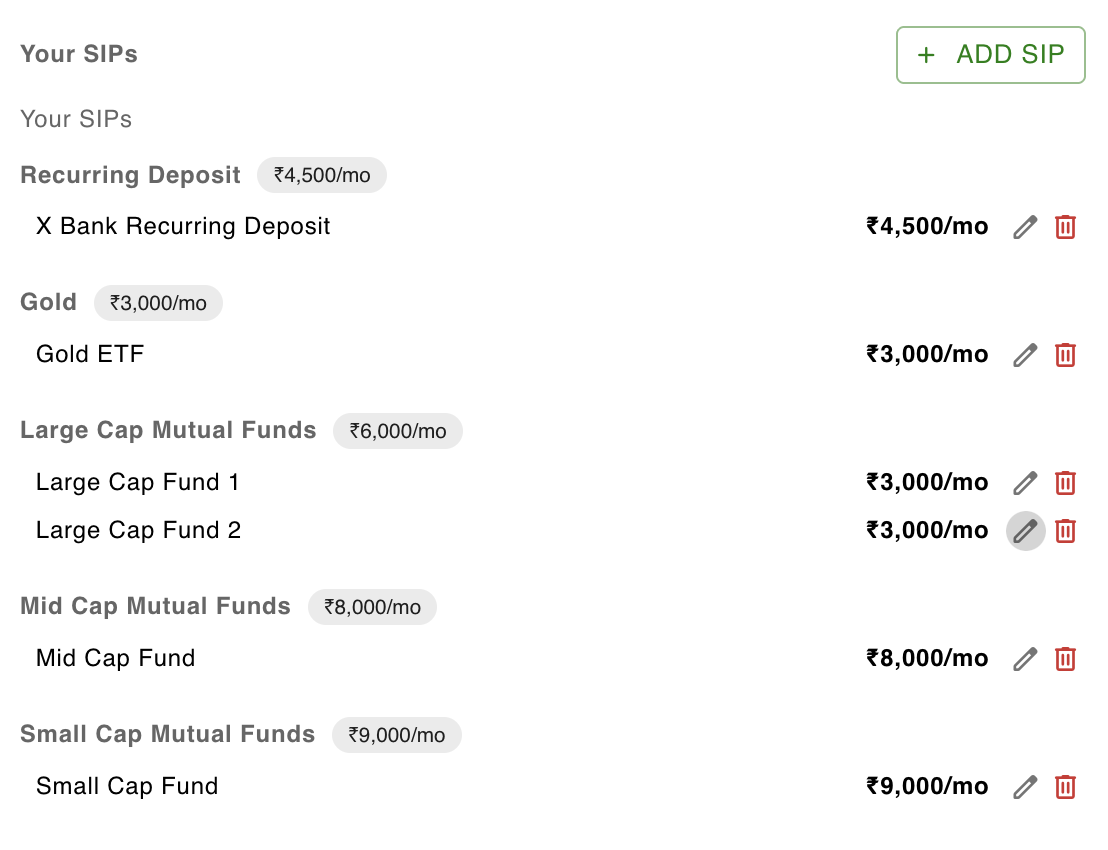The height and width of the screenshot is (850, 1108).
Task: Delete the Small Cap Fund SIP
Action: [1065, 786]
